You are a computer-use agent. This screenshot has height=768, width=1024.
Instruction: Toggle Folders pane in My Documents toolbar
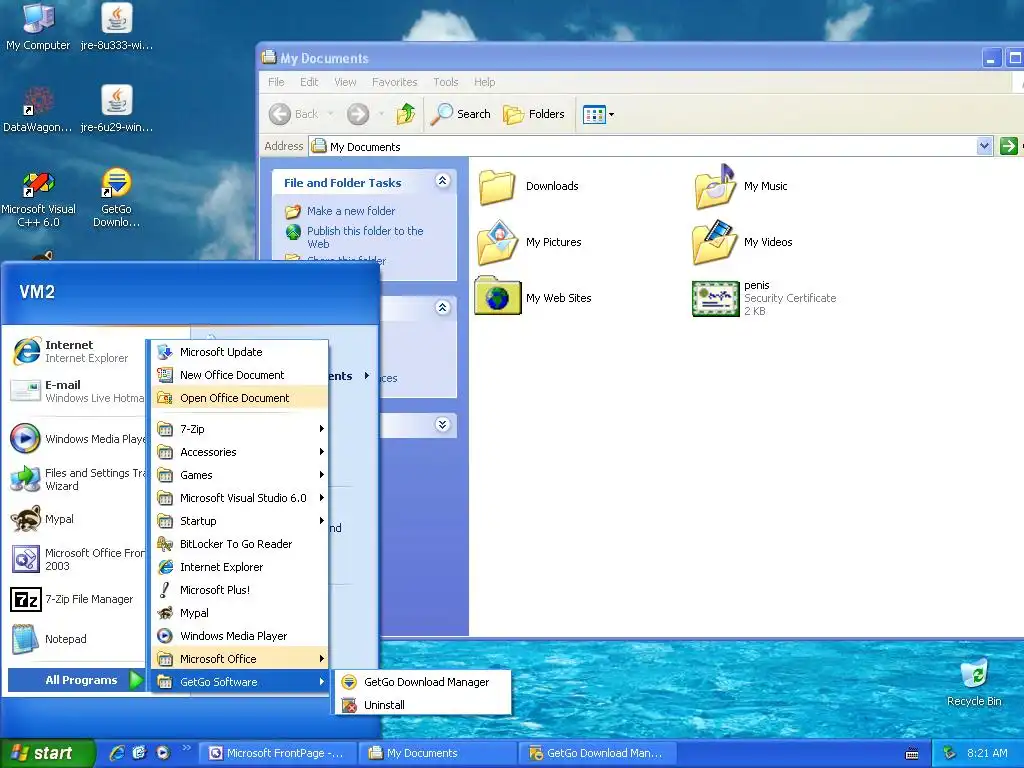pos(534,114)
